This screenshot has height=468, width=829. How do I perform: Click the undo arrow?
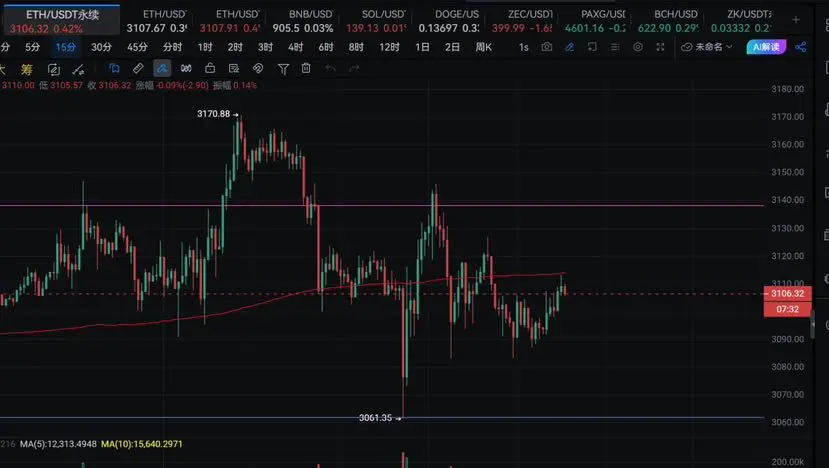[x=330, y=68]
